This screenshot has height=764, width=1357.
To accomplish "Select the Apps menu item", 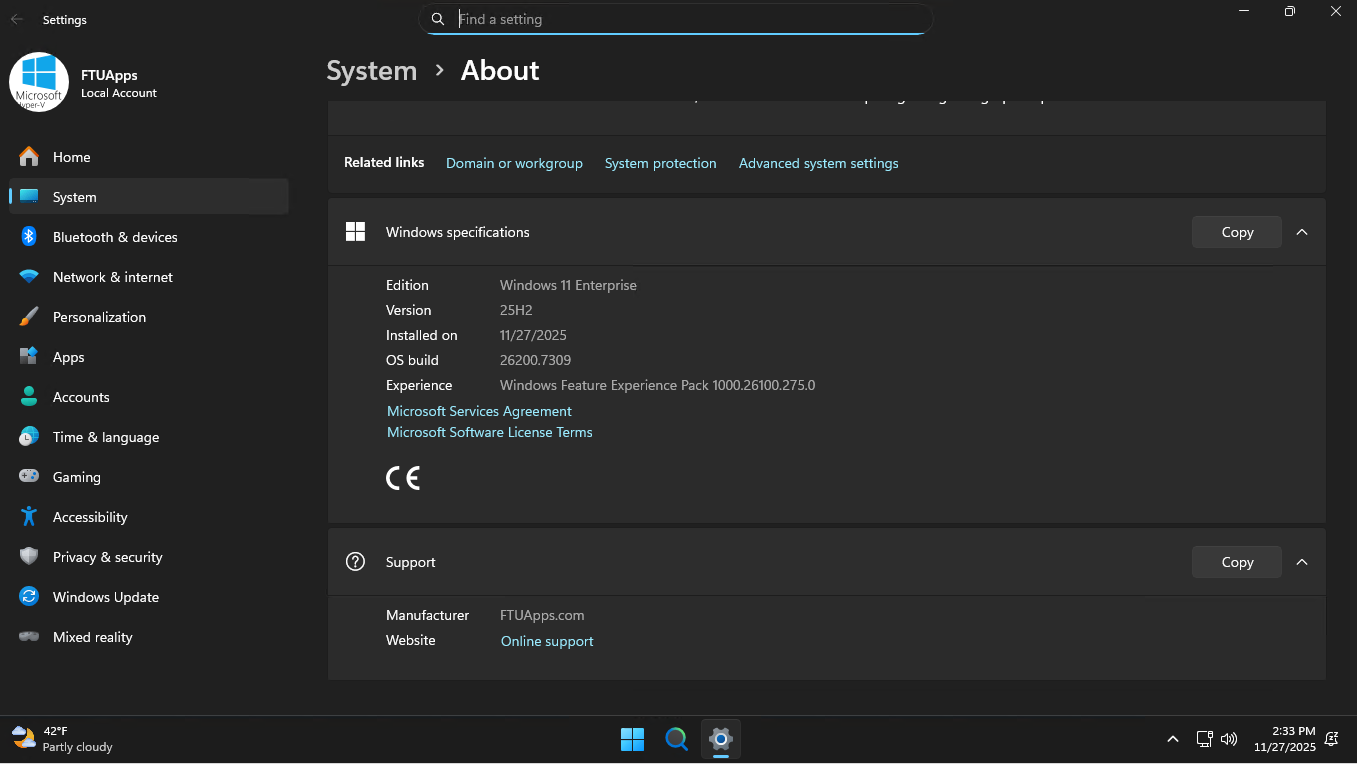I will (68, 357).
